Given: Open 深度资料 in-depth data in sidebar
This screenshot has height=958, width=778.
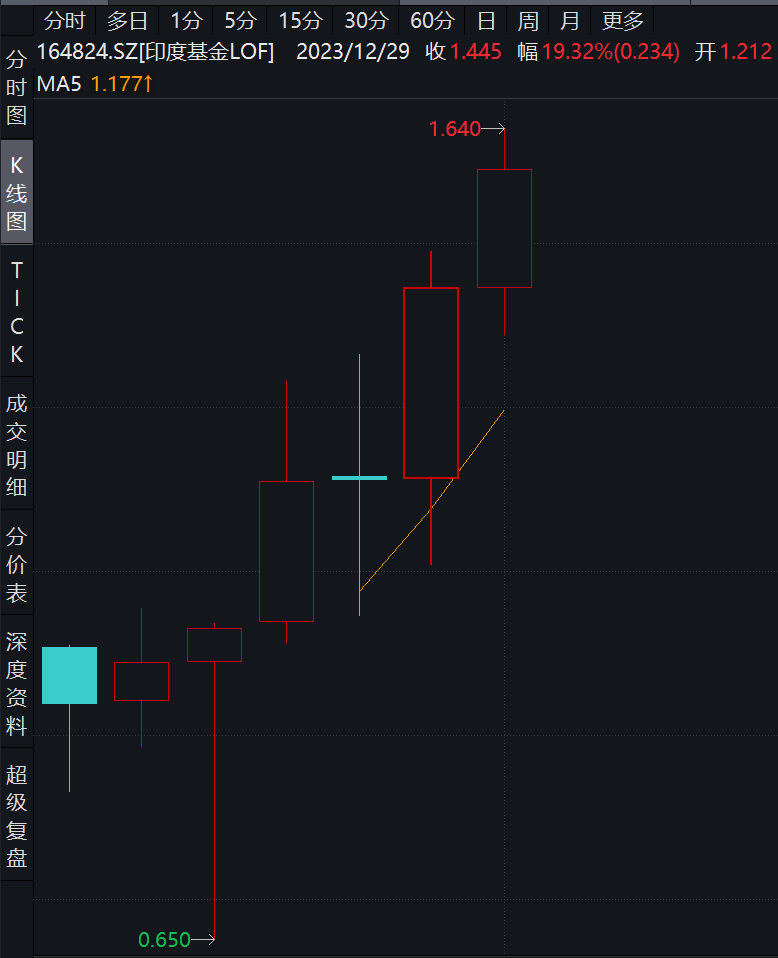Looking at the screenshot, I should [x=17, y=683].
